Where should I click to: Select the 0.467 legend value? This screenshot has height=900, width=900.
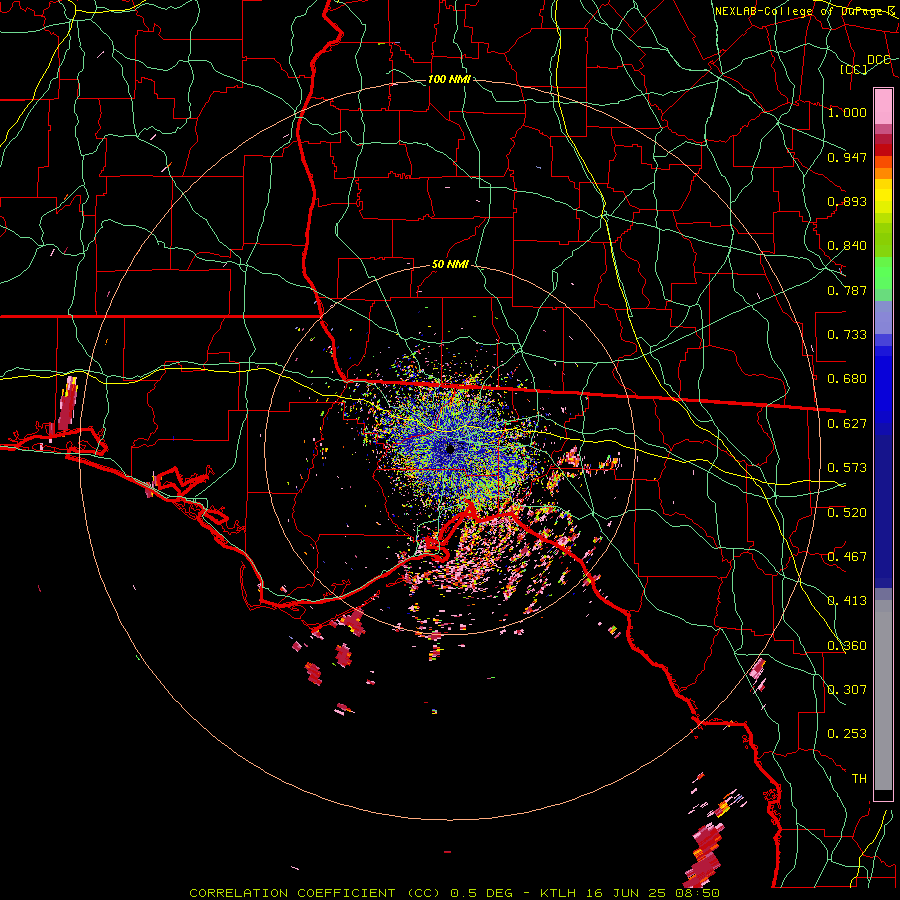click(847, 557)
